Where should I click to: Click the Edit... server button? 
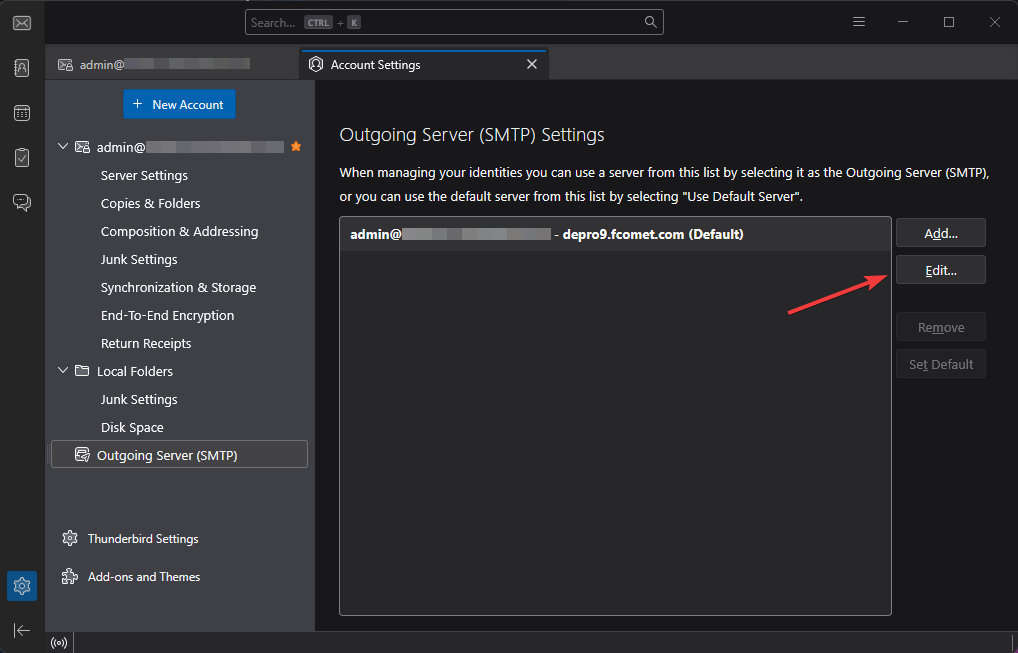[941, 270]
